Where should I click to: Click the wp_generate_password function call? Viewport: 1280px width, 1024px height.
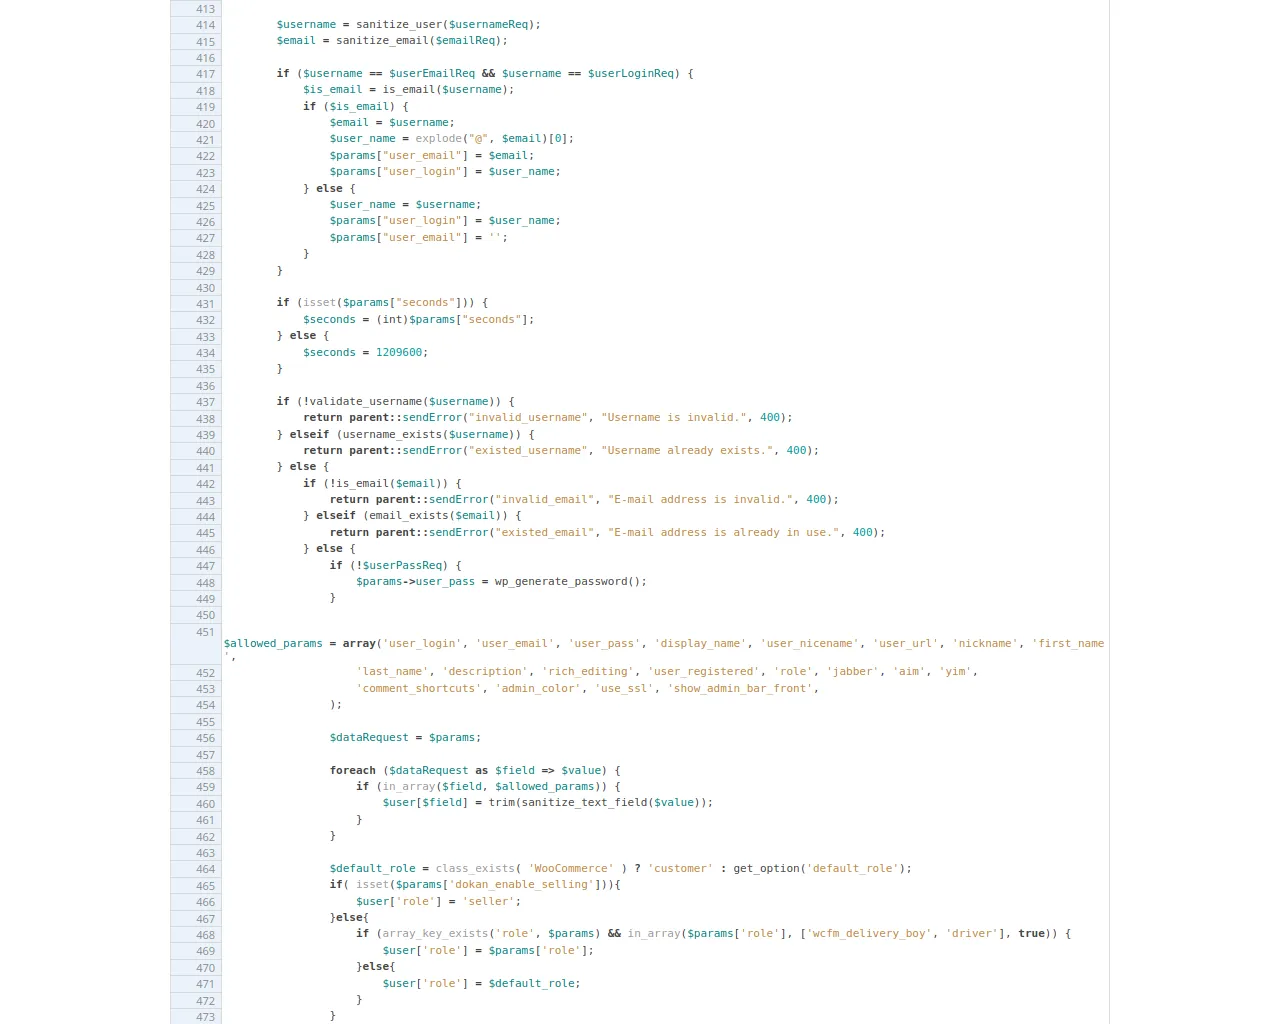561,581
